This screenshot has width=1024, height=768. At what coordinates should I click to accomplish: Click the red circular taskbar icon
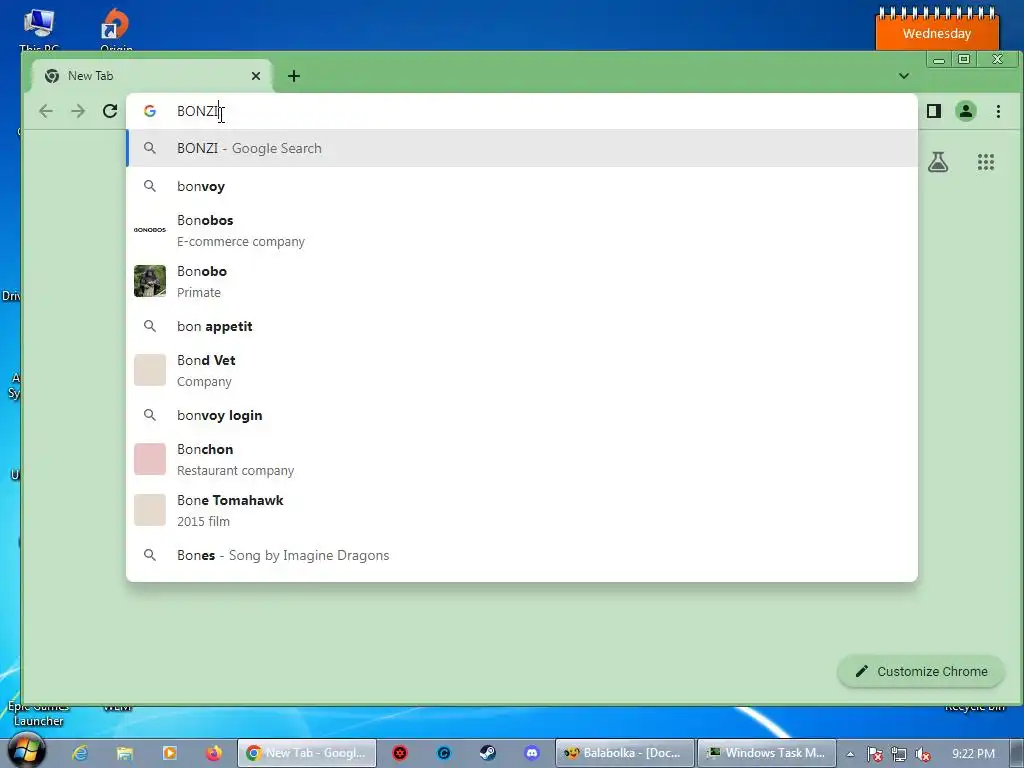[x=400, y=753]
